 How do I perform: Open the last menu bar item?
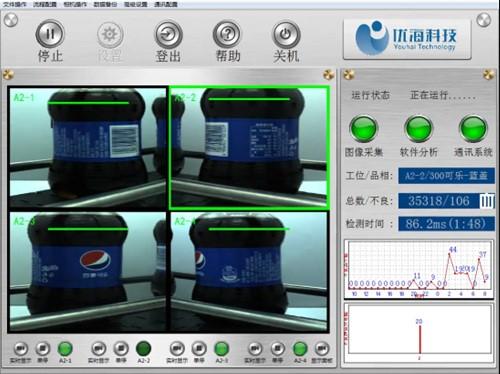166,4
